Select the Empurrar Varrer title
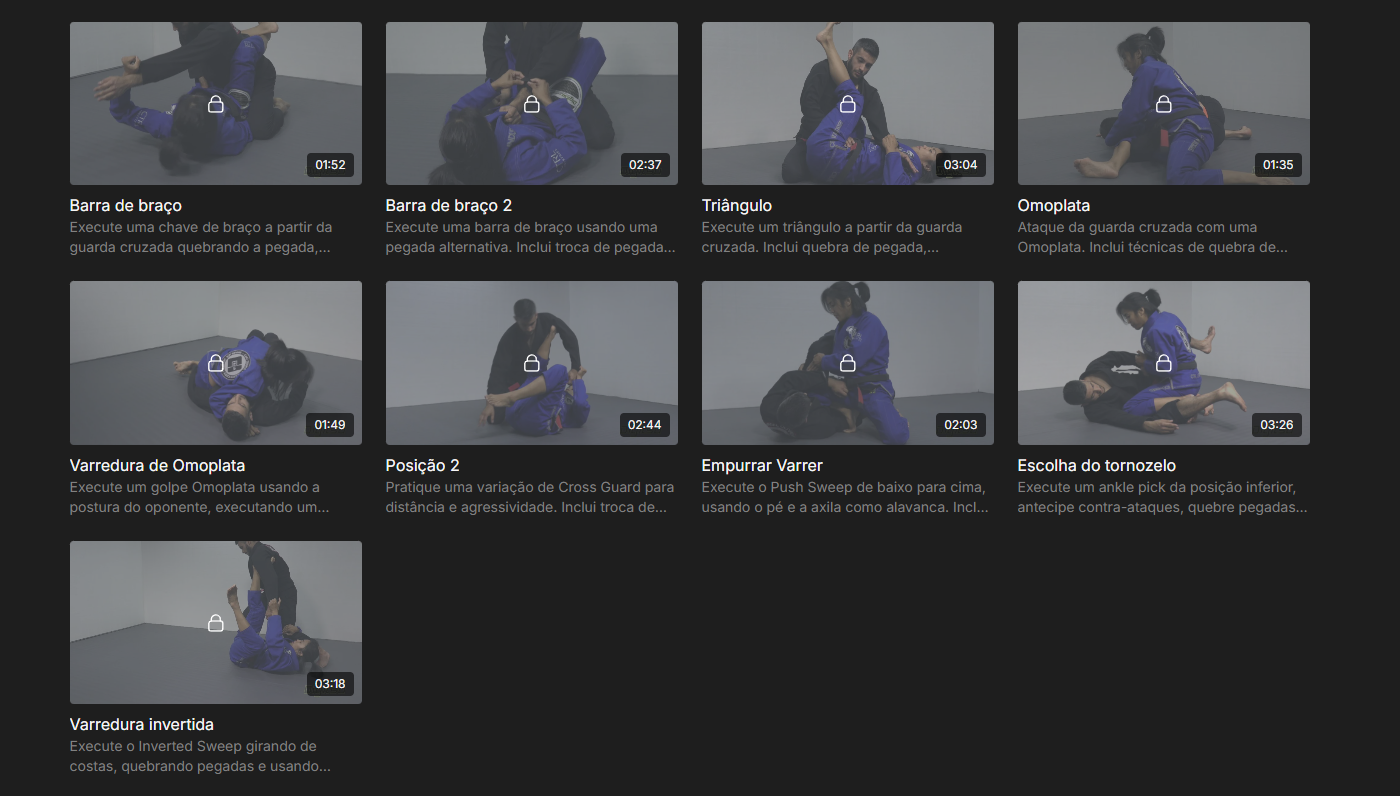The image size is (1400, 796). coord(762,466)
